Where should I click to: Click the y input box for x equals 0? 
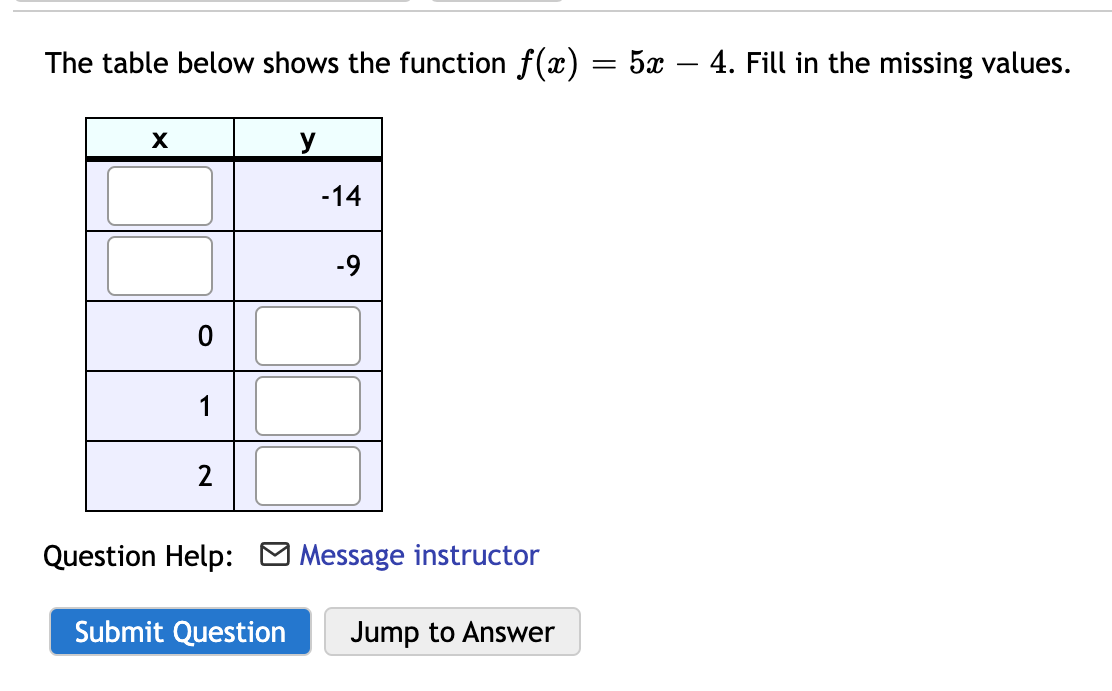pyautogui.click(x=308, y=335)
